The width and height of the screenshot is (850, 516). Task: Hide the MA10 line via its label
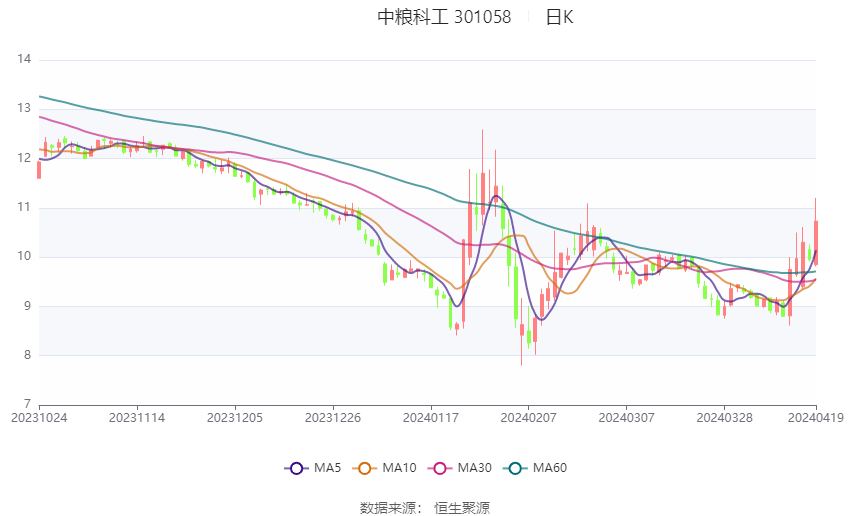[x=400, y=468]
